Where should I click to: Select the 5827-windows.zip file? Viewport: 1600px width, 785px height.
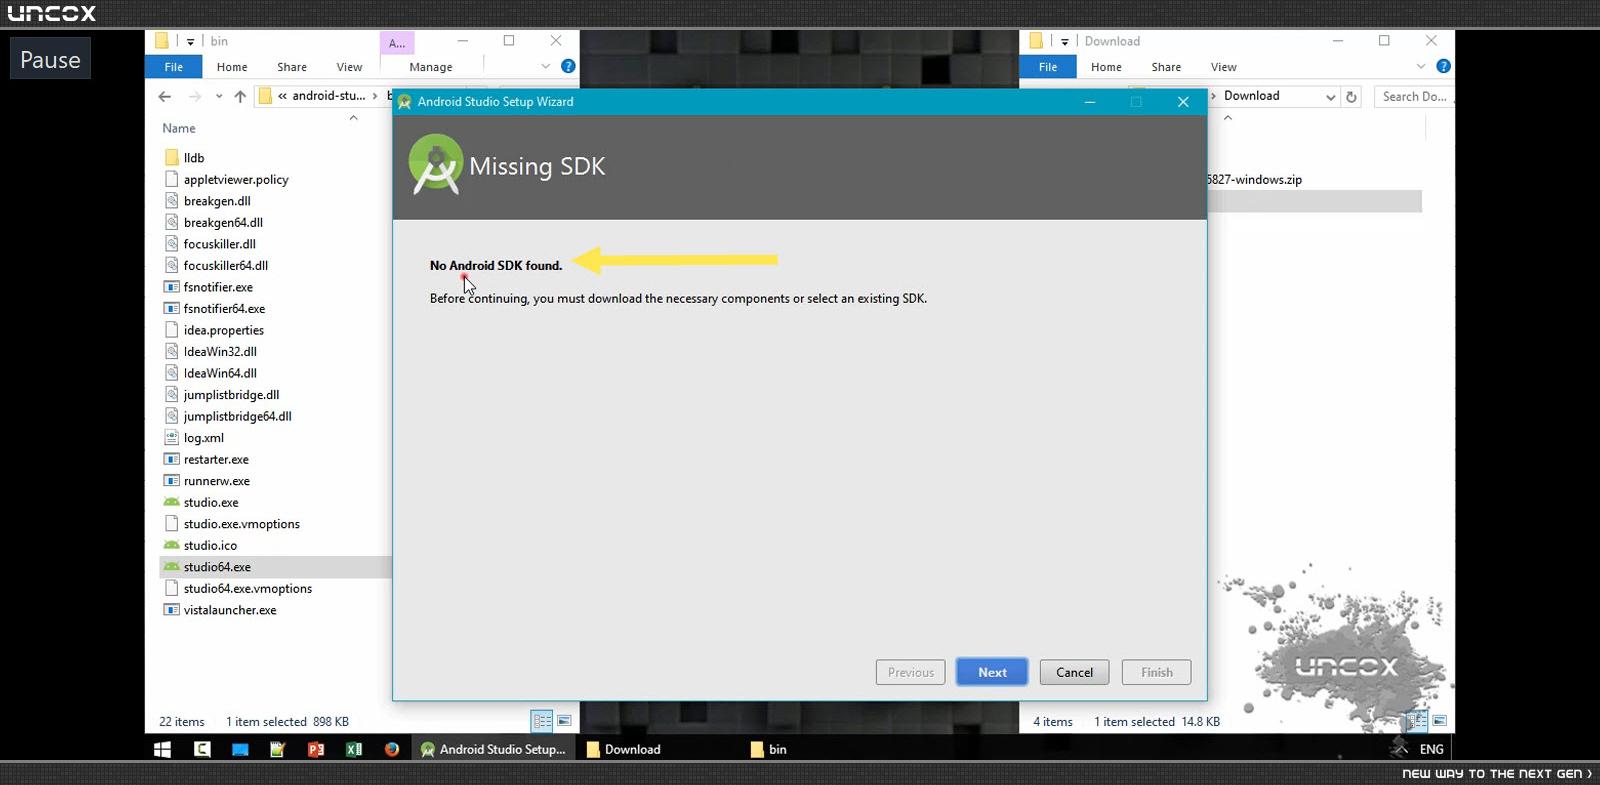point(1254,180)
